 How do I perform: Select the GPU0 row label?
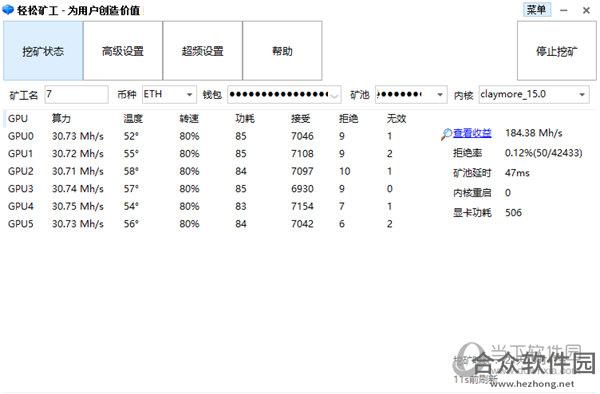pyautogui.click(x=21, y=136)
